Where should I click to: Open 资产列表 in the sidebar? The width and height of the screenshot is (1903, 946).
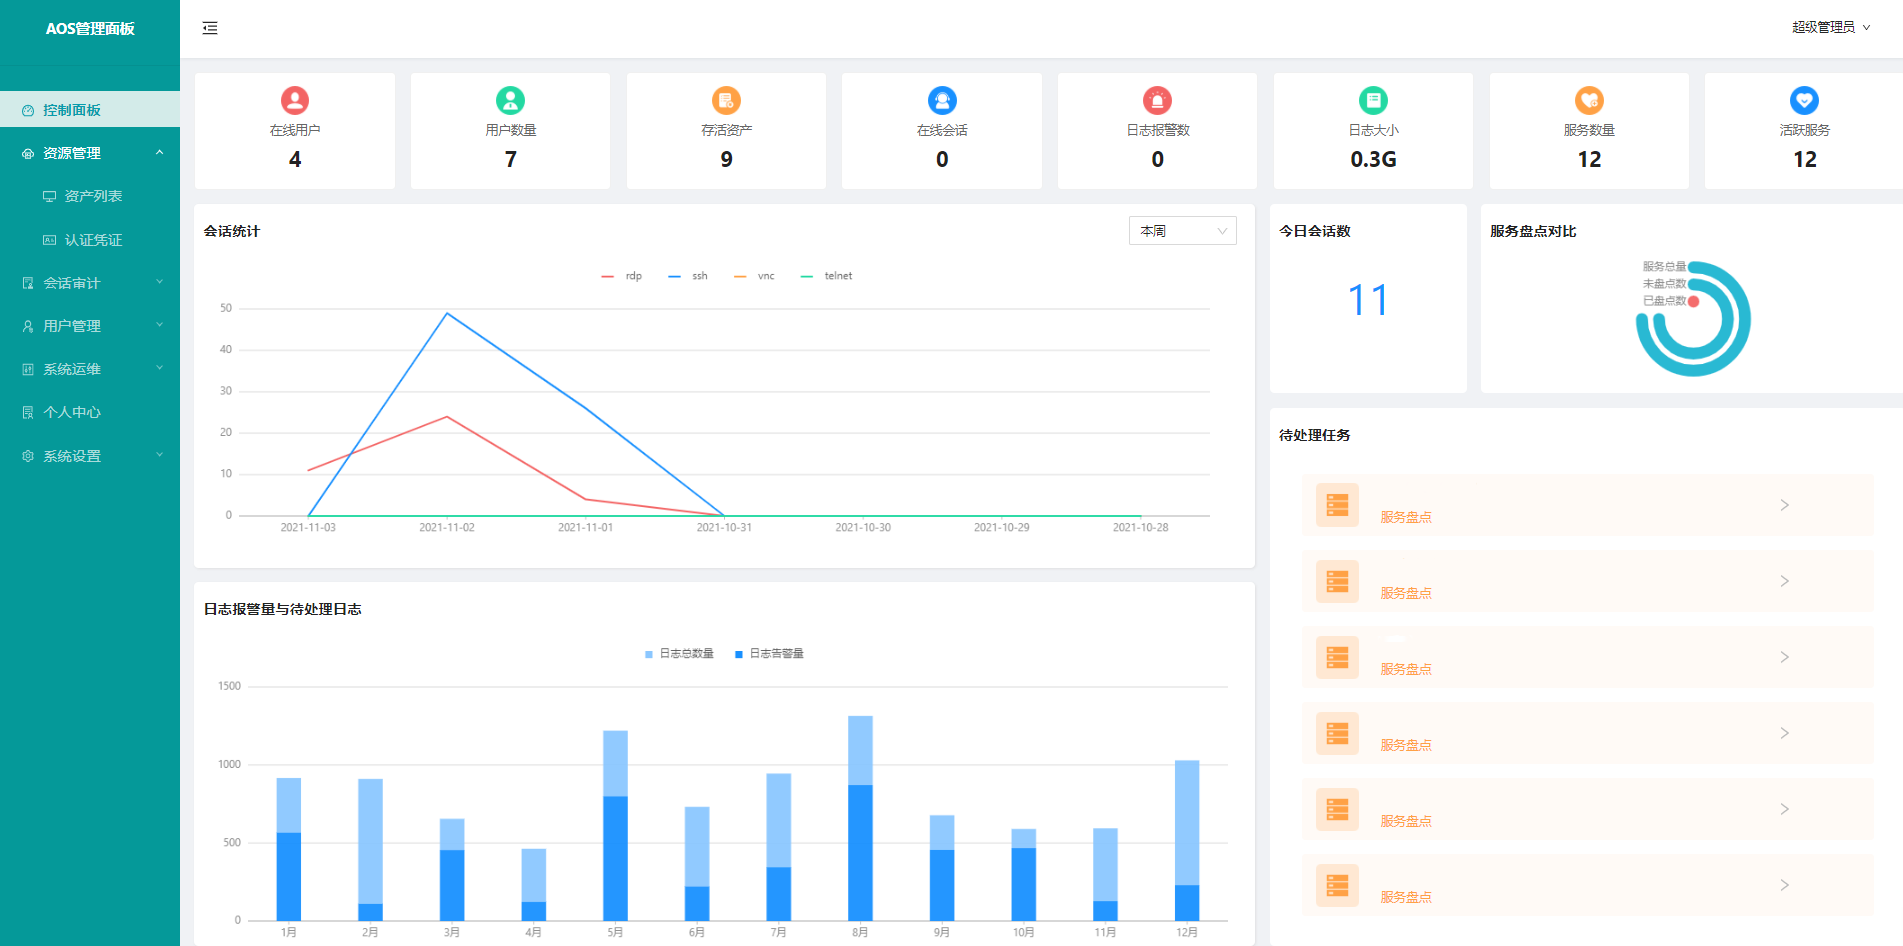(93, 196)
